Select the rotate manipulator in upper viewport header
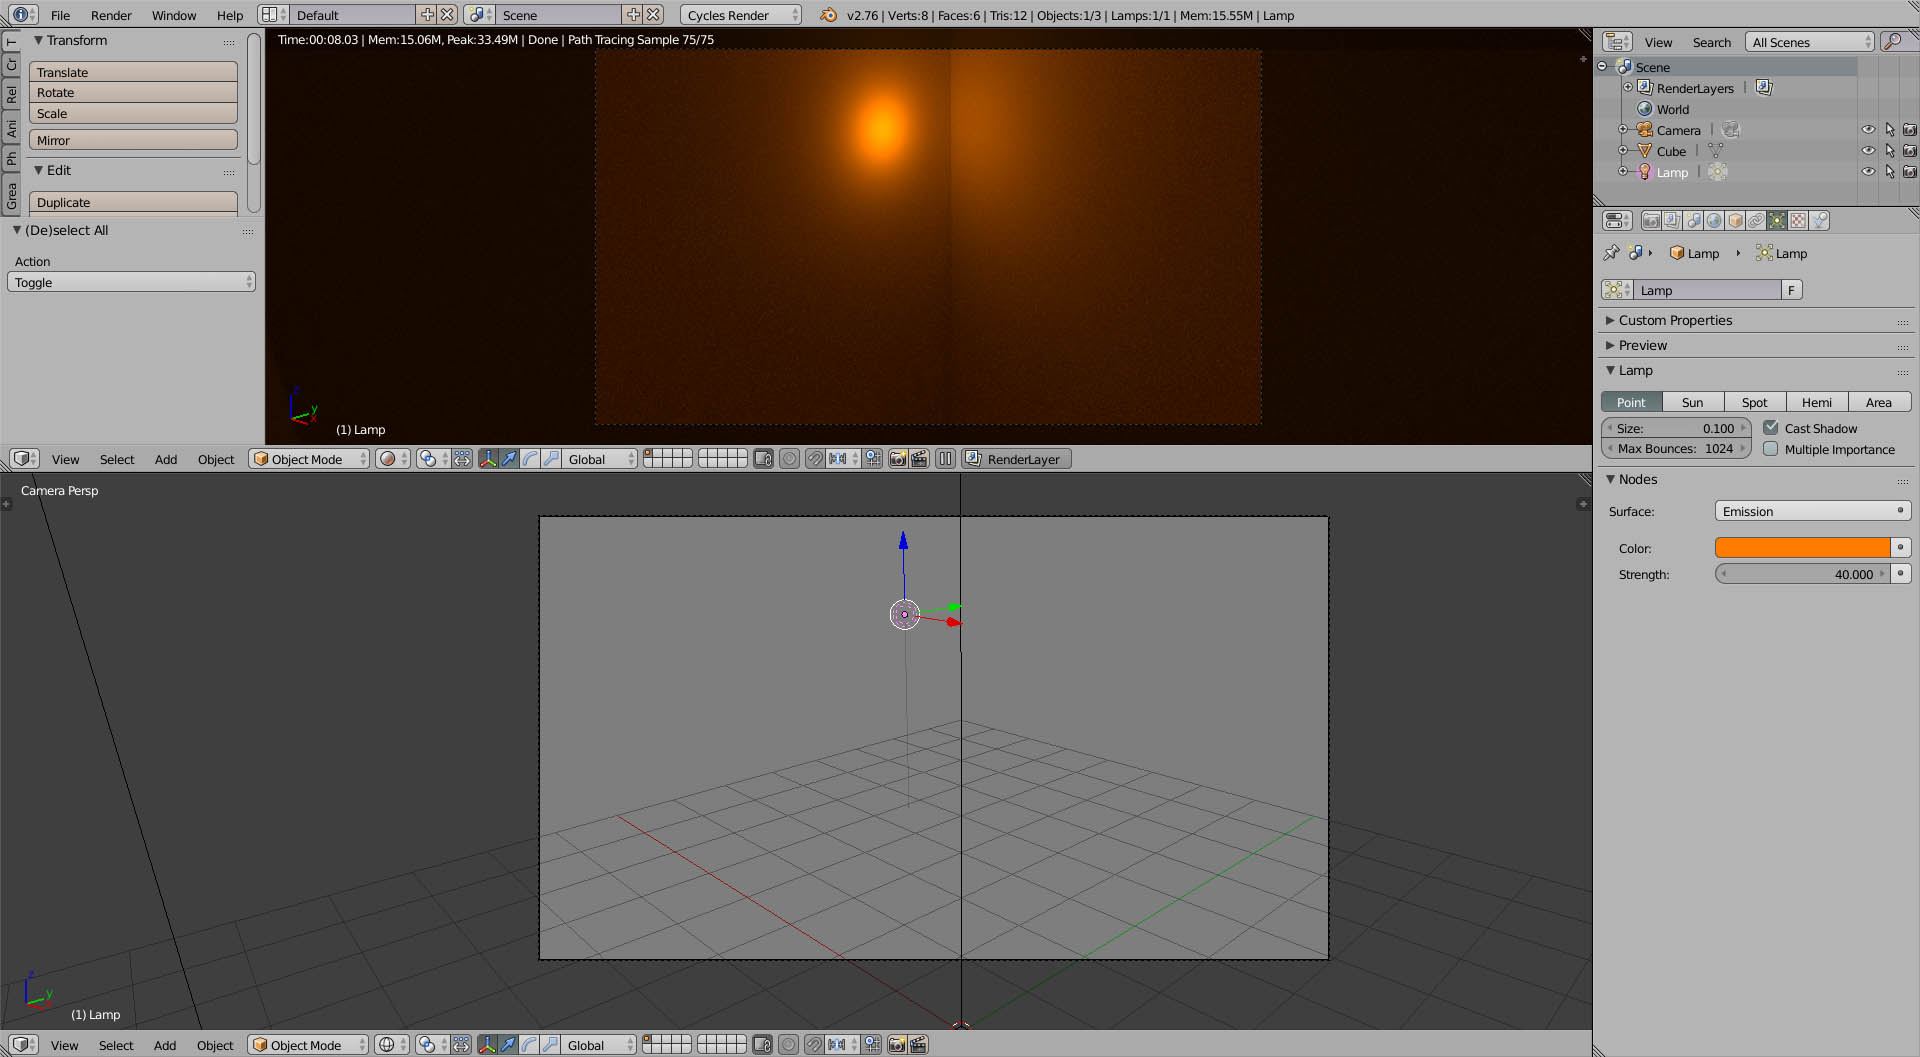 530,459
